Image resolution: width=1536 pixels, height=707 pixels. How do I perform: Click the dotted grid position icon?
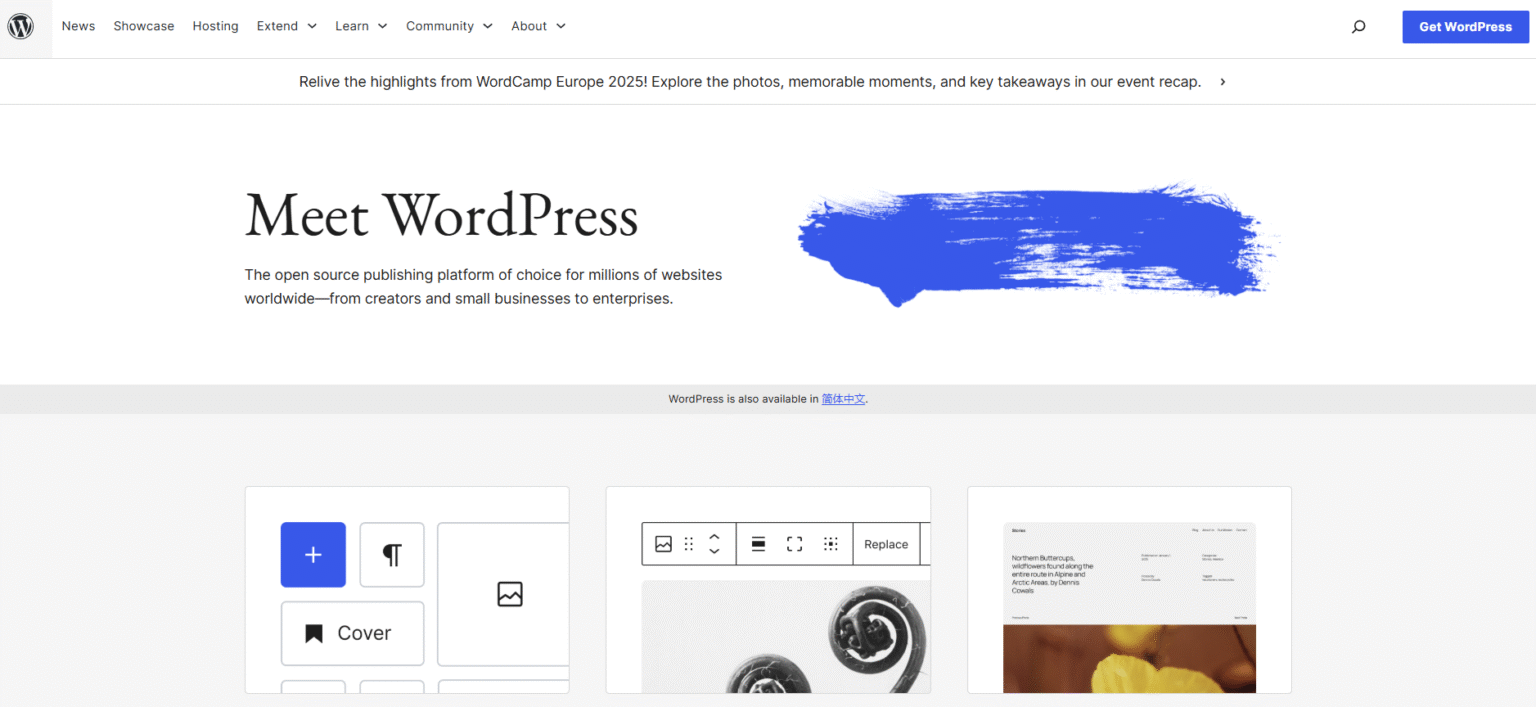831,544
